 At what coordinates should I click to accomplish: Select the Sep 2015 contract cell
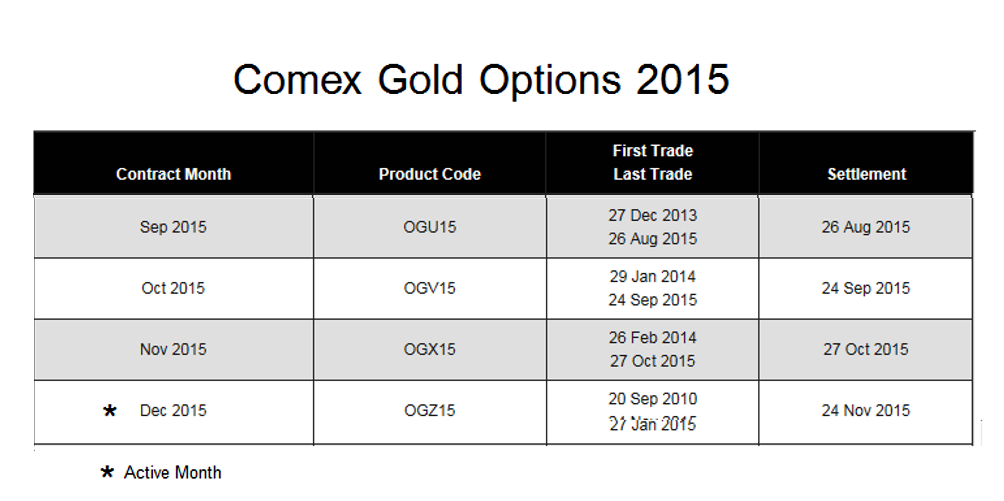pos(174,227)
